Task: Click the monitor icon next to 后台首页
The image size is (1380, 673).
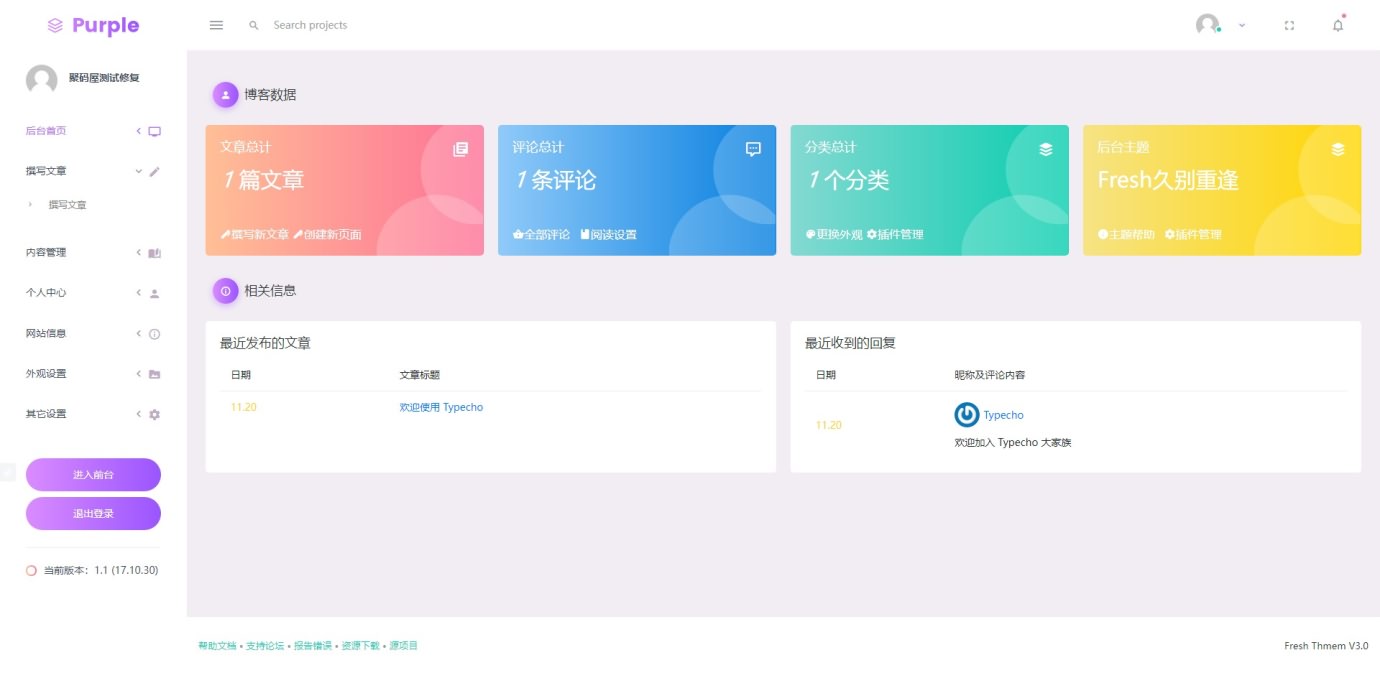Action: pos(155,130)
